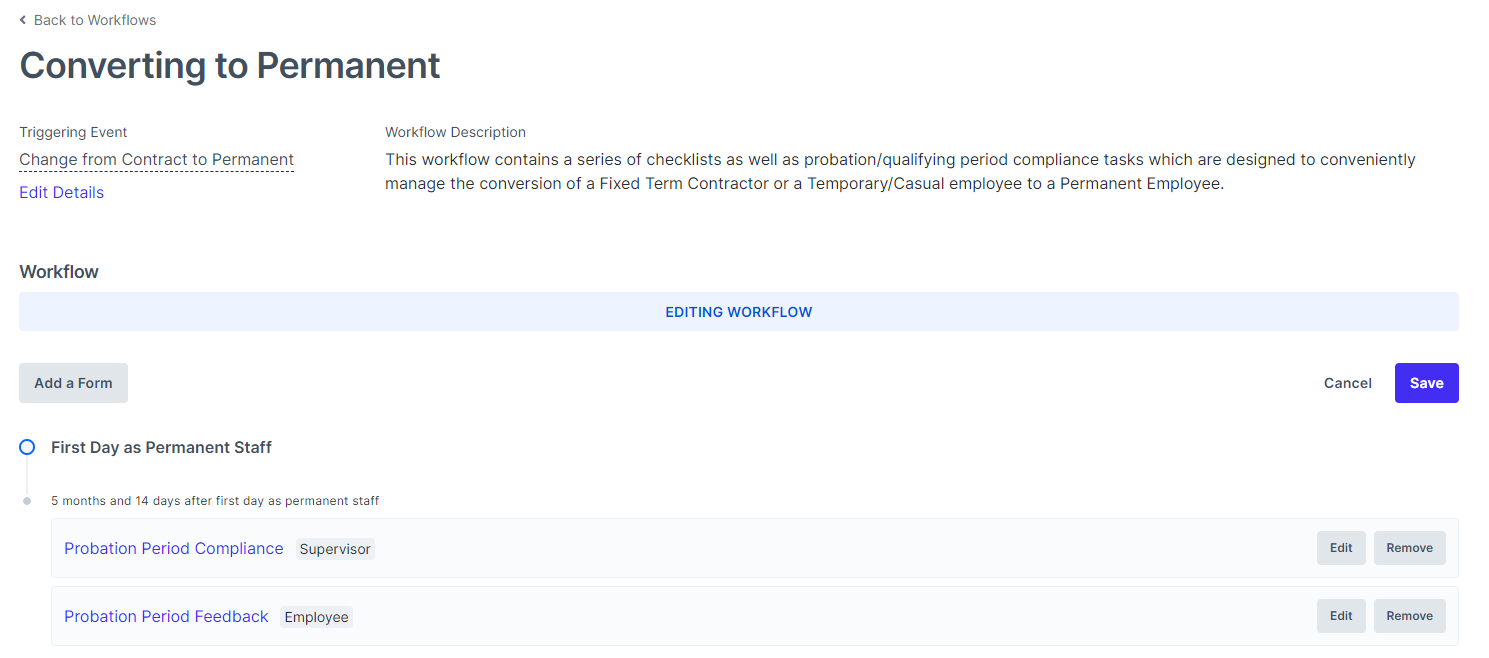Open the Probation Period Compliance form
The height and width of the screenshot is (658, 1489).
tap(173, 548)
